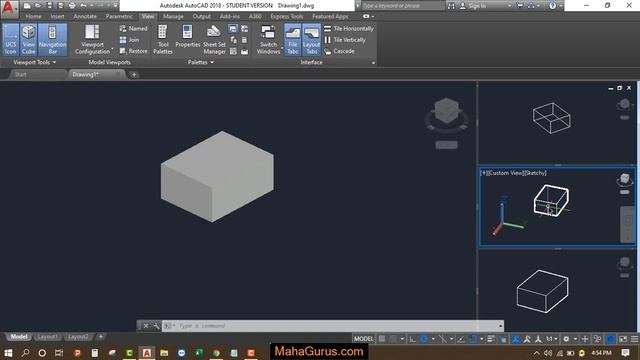Click New file icon in quick access

[27, 5]
